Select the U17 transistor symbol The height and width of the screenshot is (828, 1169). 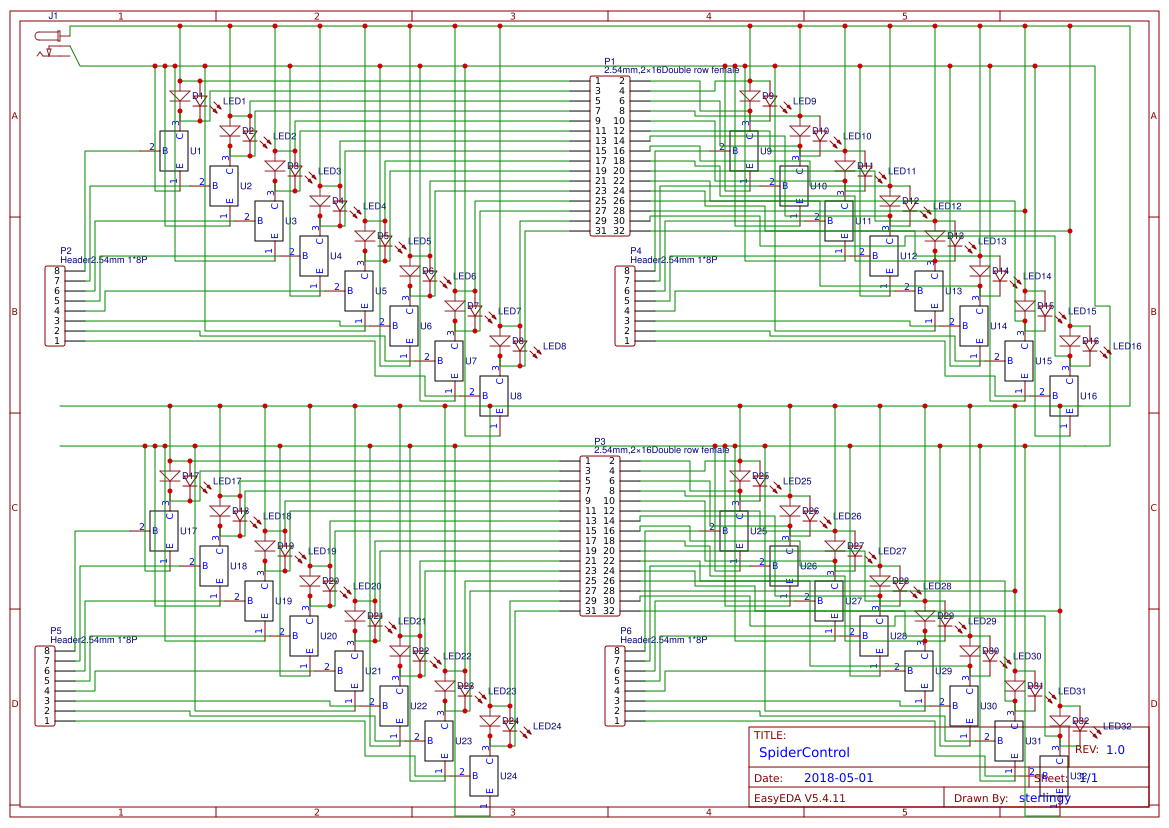tap(164, 533)
